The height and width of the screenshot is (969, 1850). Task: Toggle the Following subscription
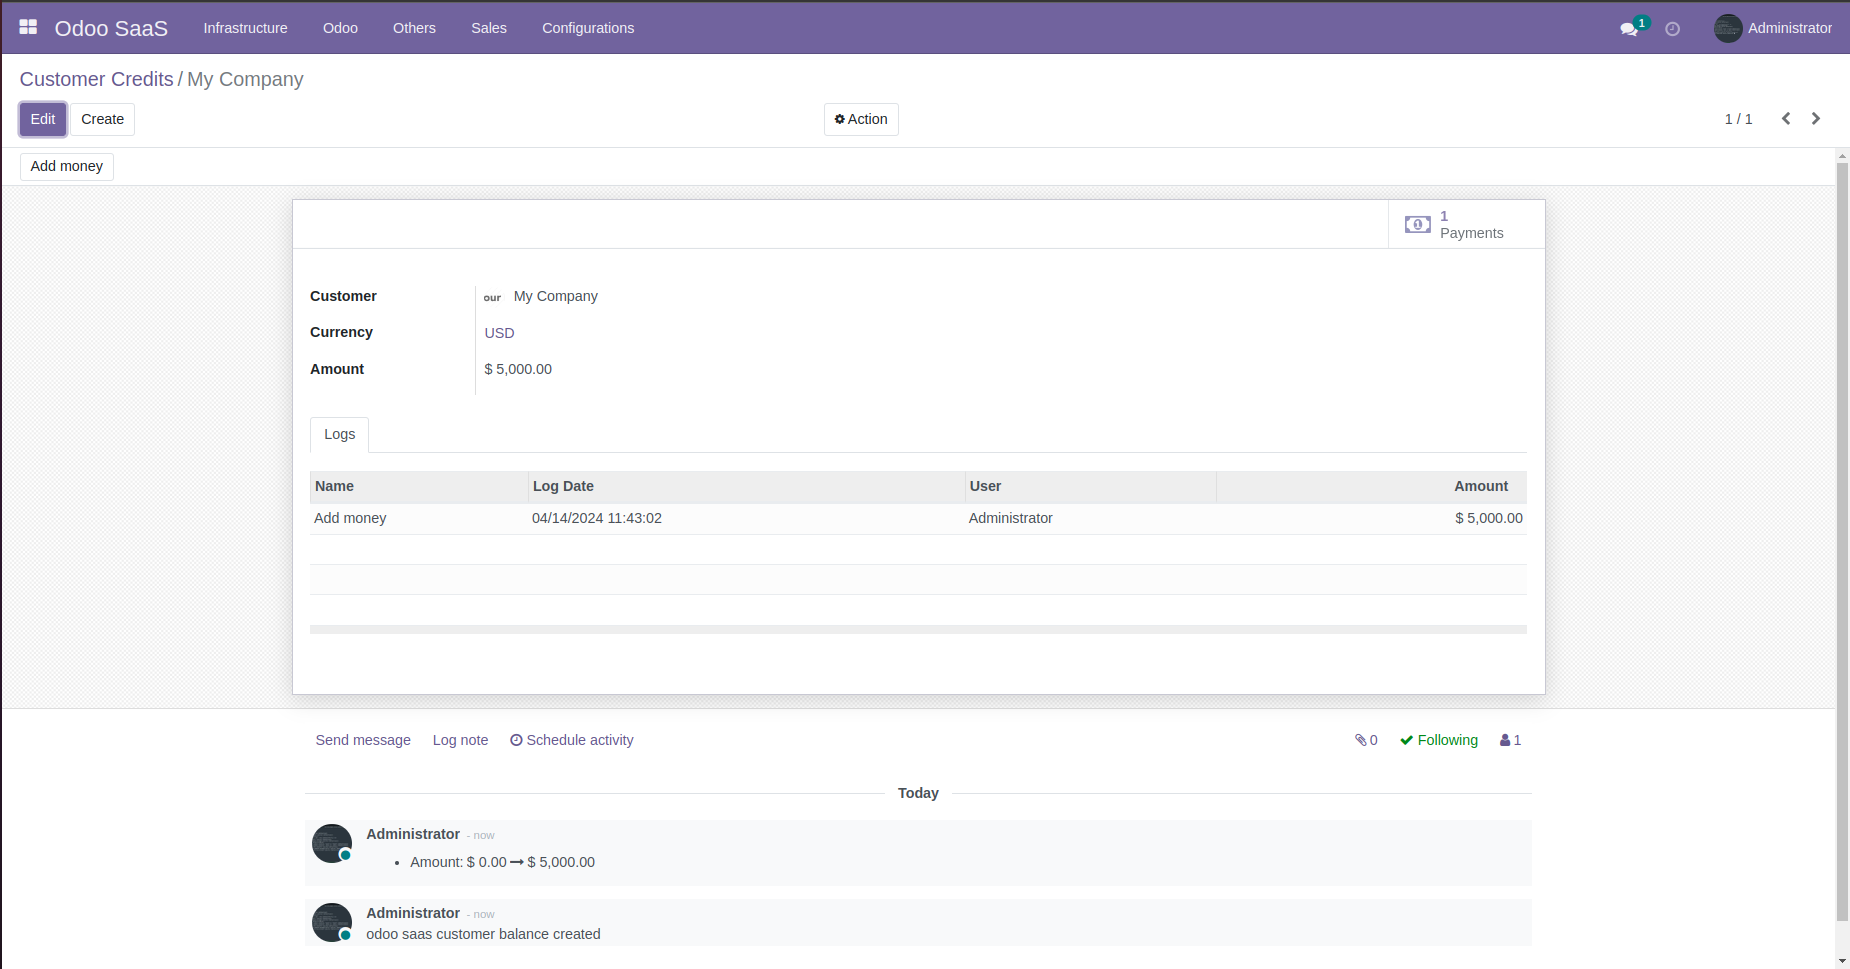[1439, 740]
